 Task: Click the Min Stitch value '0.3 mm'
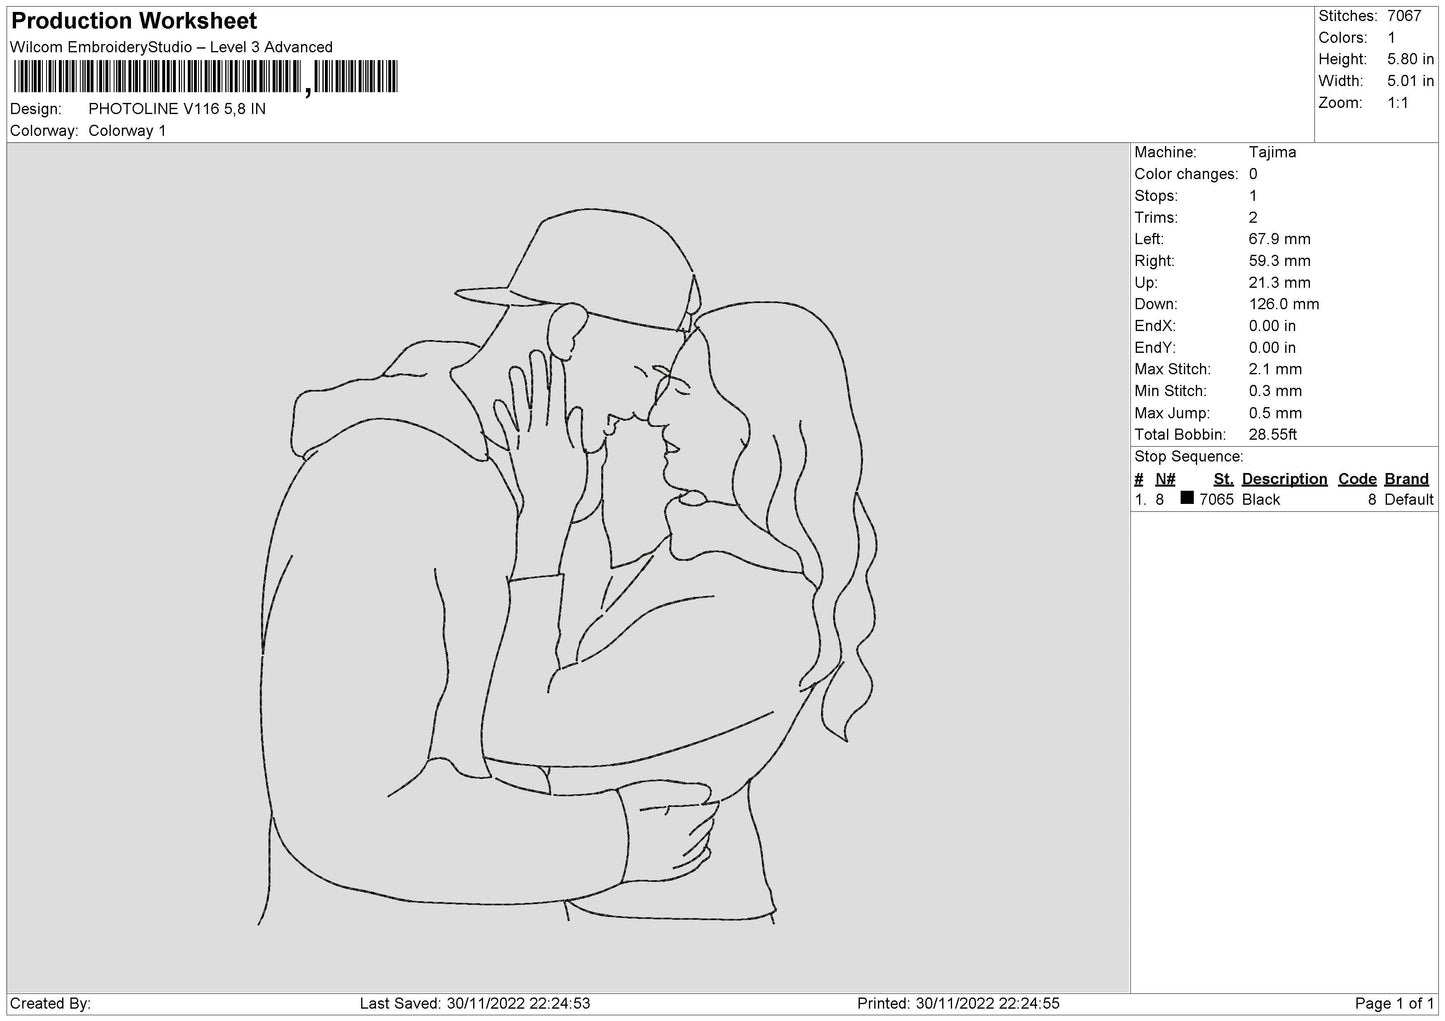[1275, 391]
